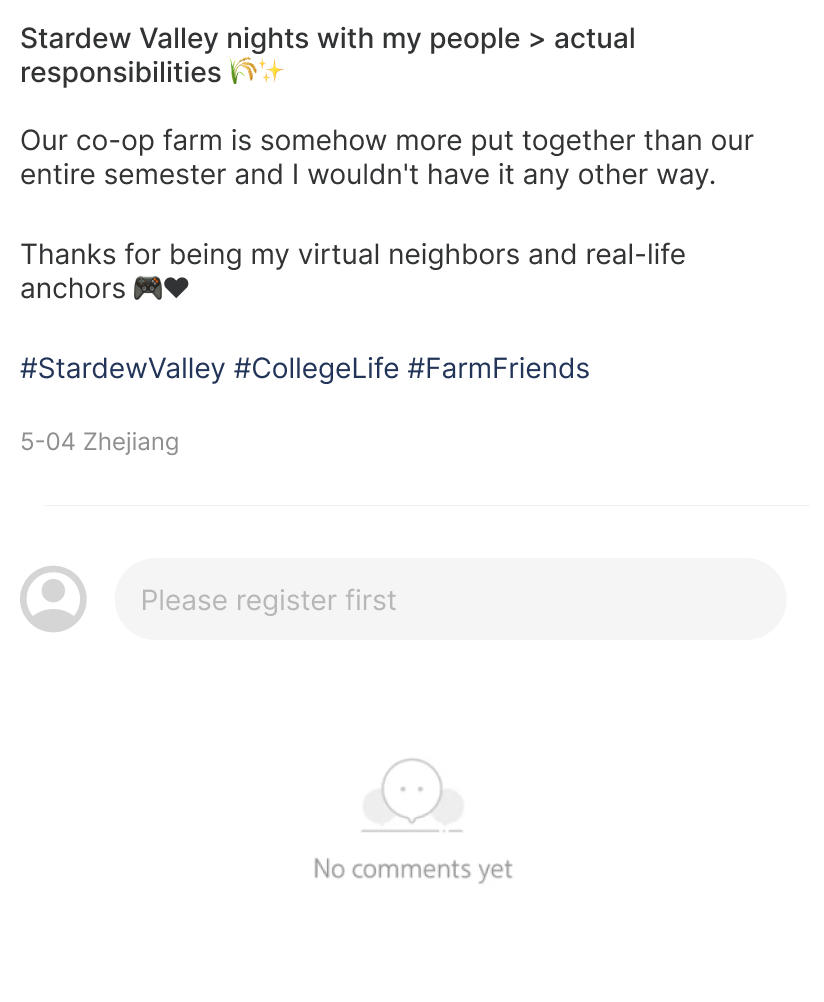Tap the "Thanks for being my virtual neighbors" line
This screenshot has width=824, height=1002.
click(353, 254)
